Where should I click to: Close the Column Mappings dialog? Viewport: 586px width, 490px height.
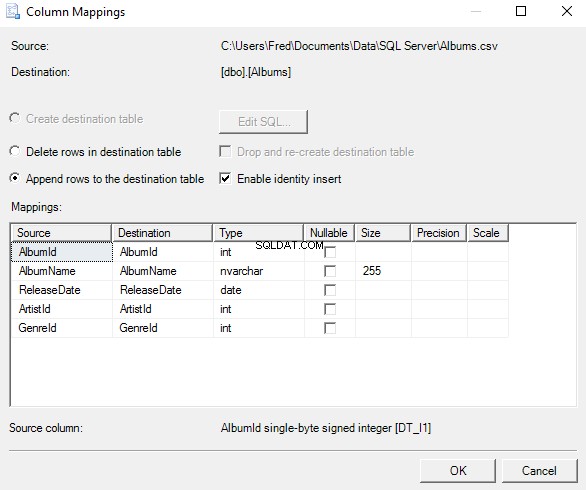pyautogui.click(x=567, y=11)
